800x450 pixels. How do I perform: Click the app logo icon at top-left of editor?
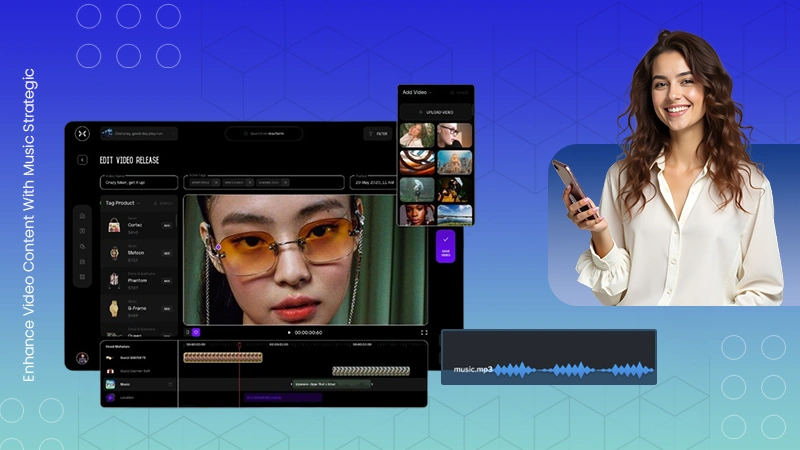[x=82, y=134]
